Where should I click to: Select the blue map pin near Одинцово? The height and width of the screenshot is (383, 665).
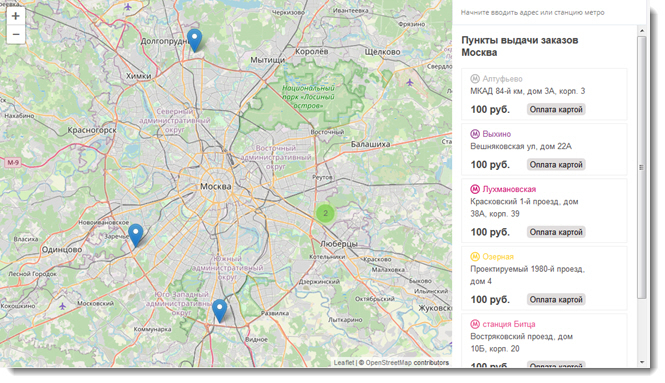(x=136, y=235)
